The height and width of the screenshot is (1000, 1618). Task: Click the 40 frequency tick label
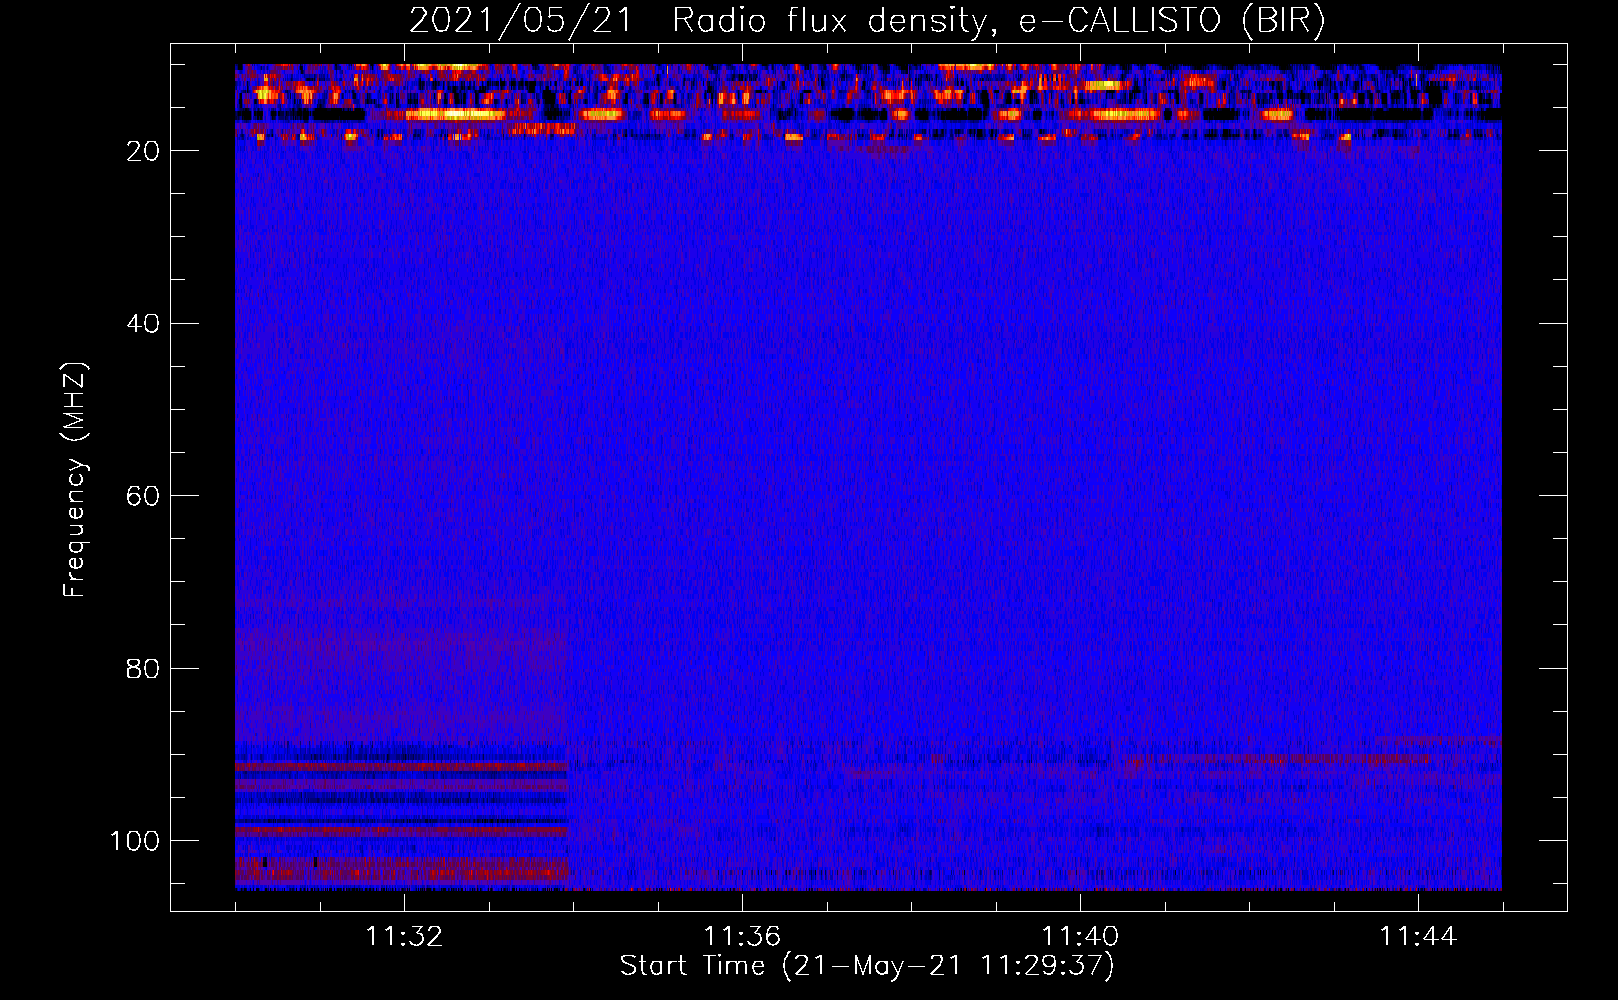[x=143, y=324]
